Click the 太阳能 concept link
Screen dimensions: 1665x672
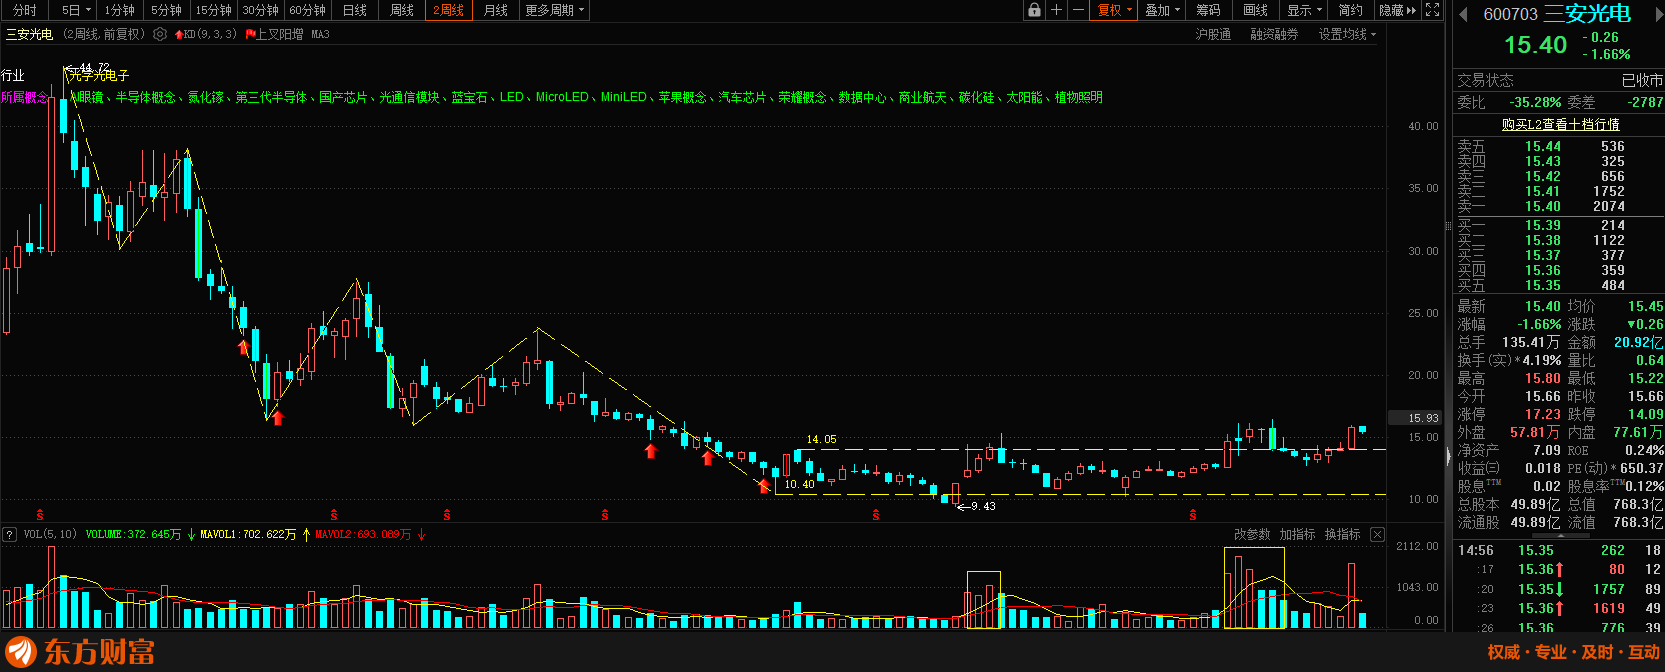point(1024,97)
